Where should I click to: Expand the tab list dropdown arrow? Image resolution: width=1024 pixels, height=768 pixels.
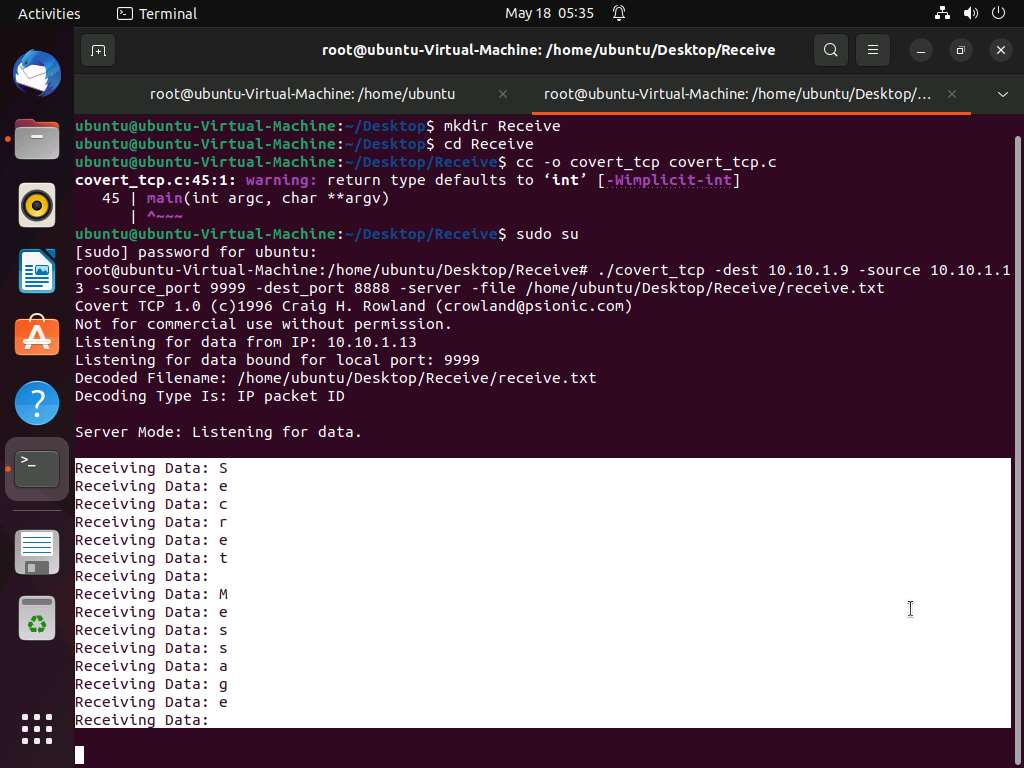pyautogui.click(x=1002, y=94)
